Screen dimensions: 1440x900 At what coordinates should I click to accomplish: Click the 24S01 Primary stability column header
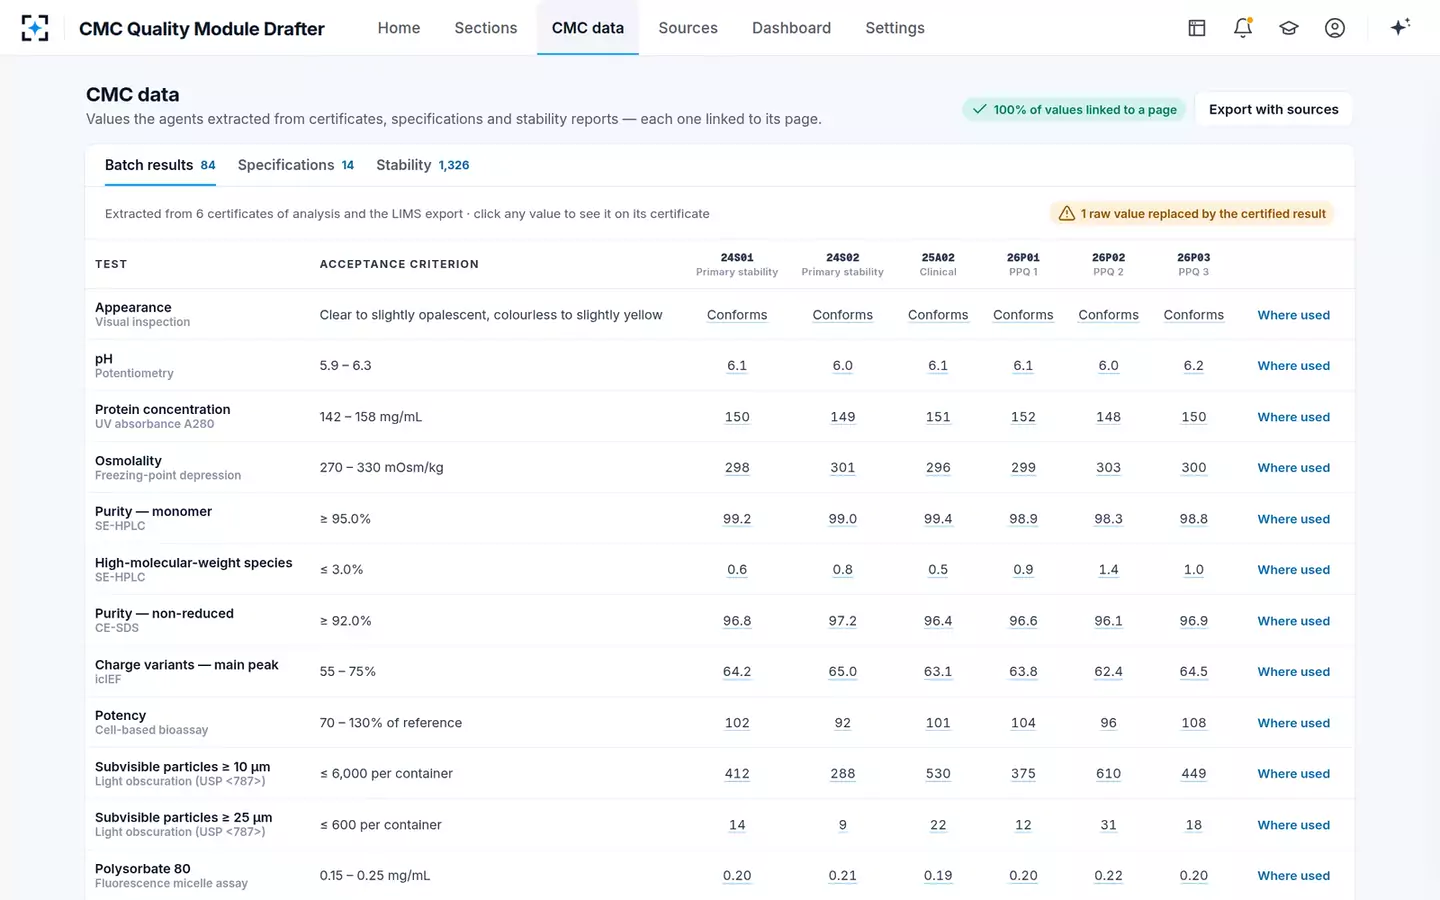click(x=737, y=264)
